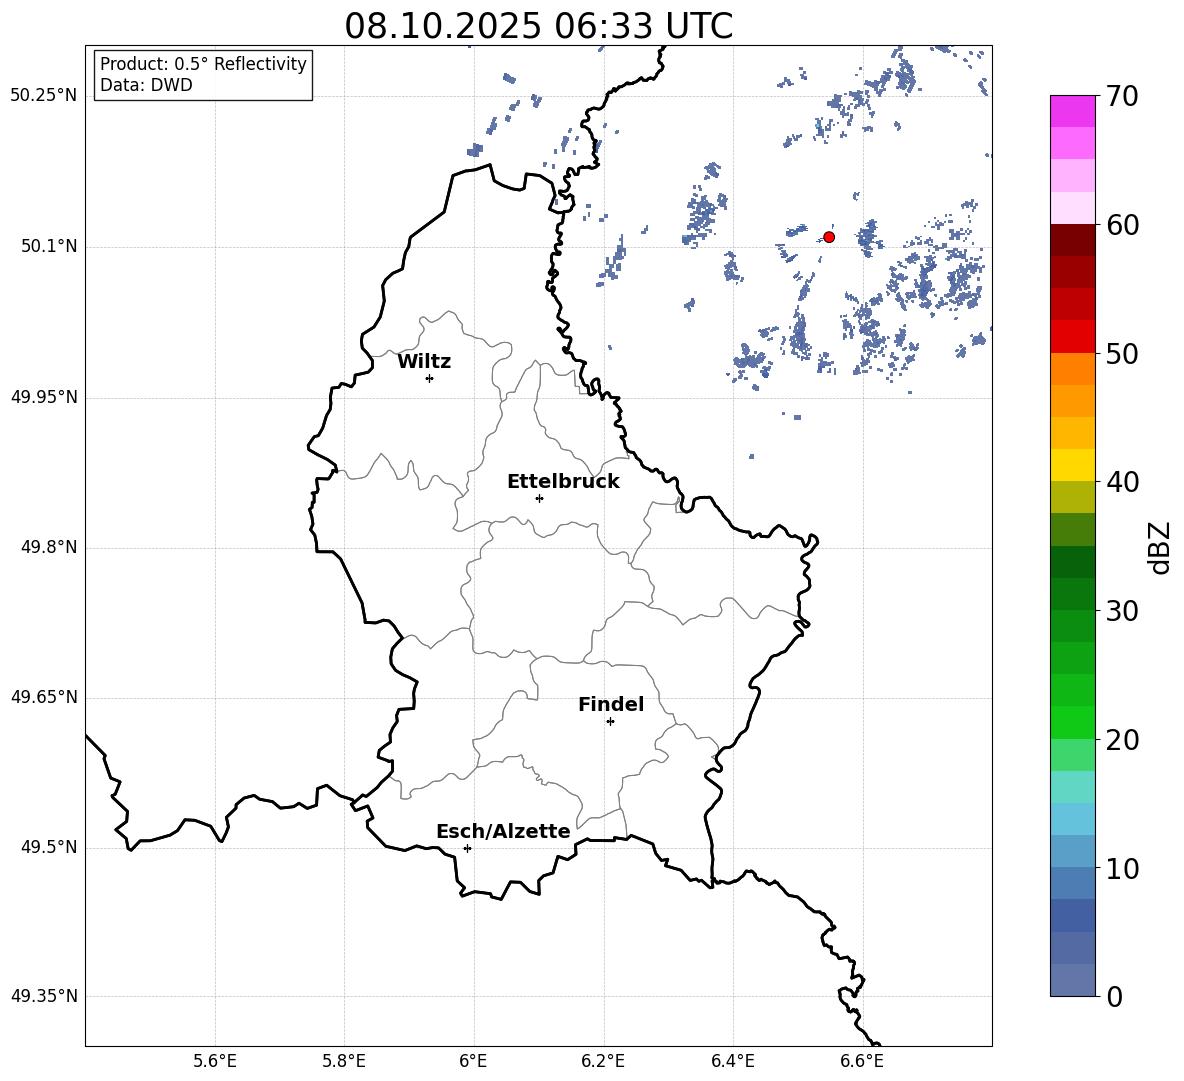The width and height of the screenshot is (1184, 1081).
Task: Pick the slate blue swatch at colorbar bottom
Action: (1073, 980)
